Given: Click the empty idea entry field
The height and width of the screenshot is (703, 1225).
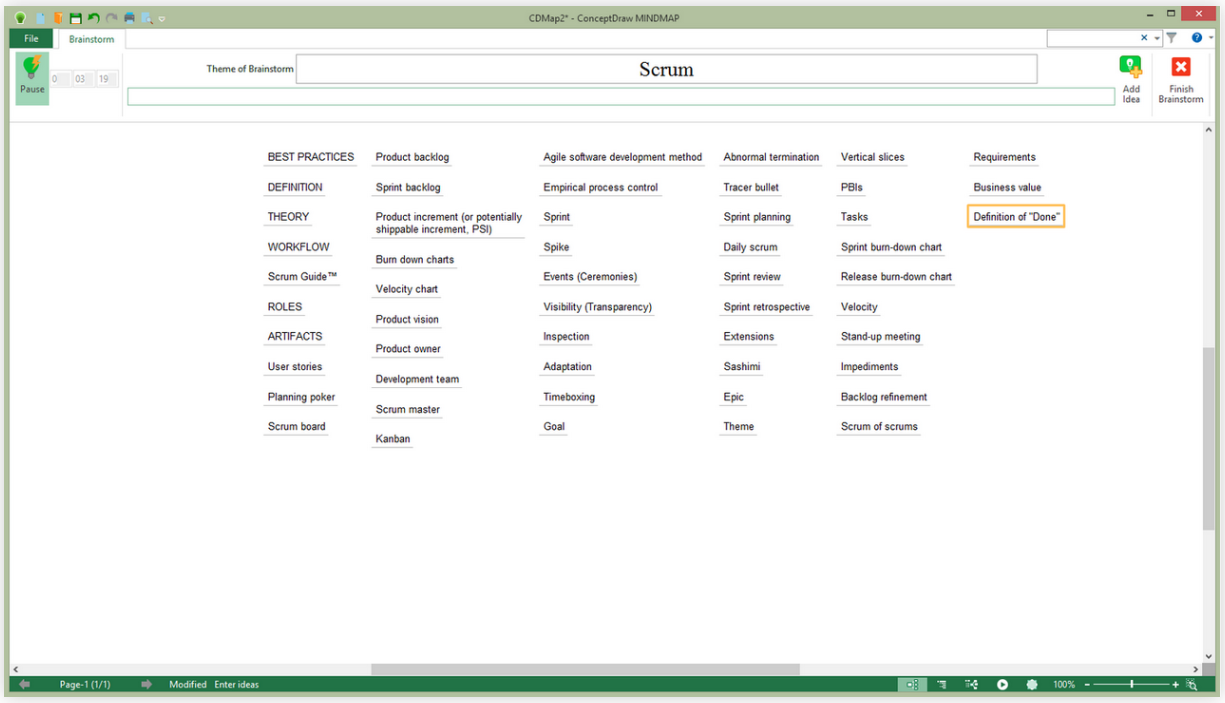Looking at the screenshot, I should tap(620, 97).
